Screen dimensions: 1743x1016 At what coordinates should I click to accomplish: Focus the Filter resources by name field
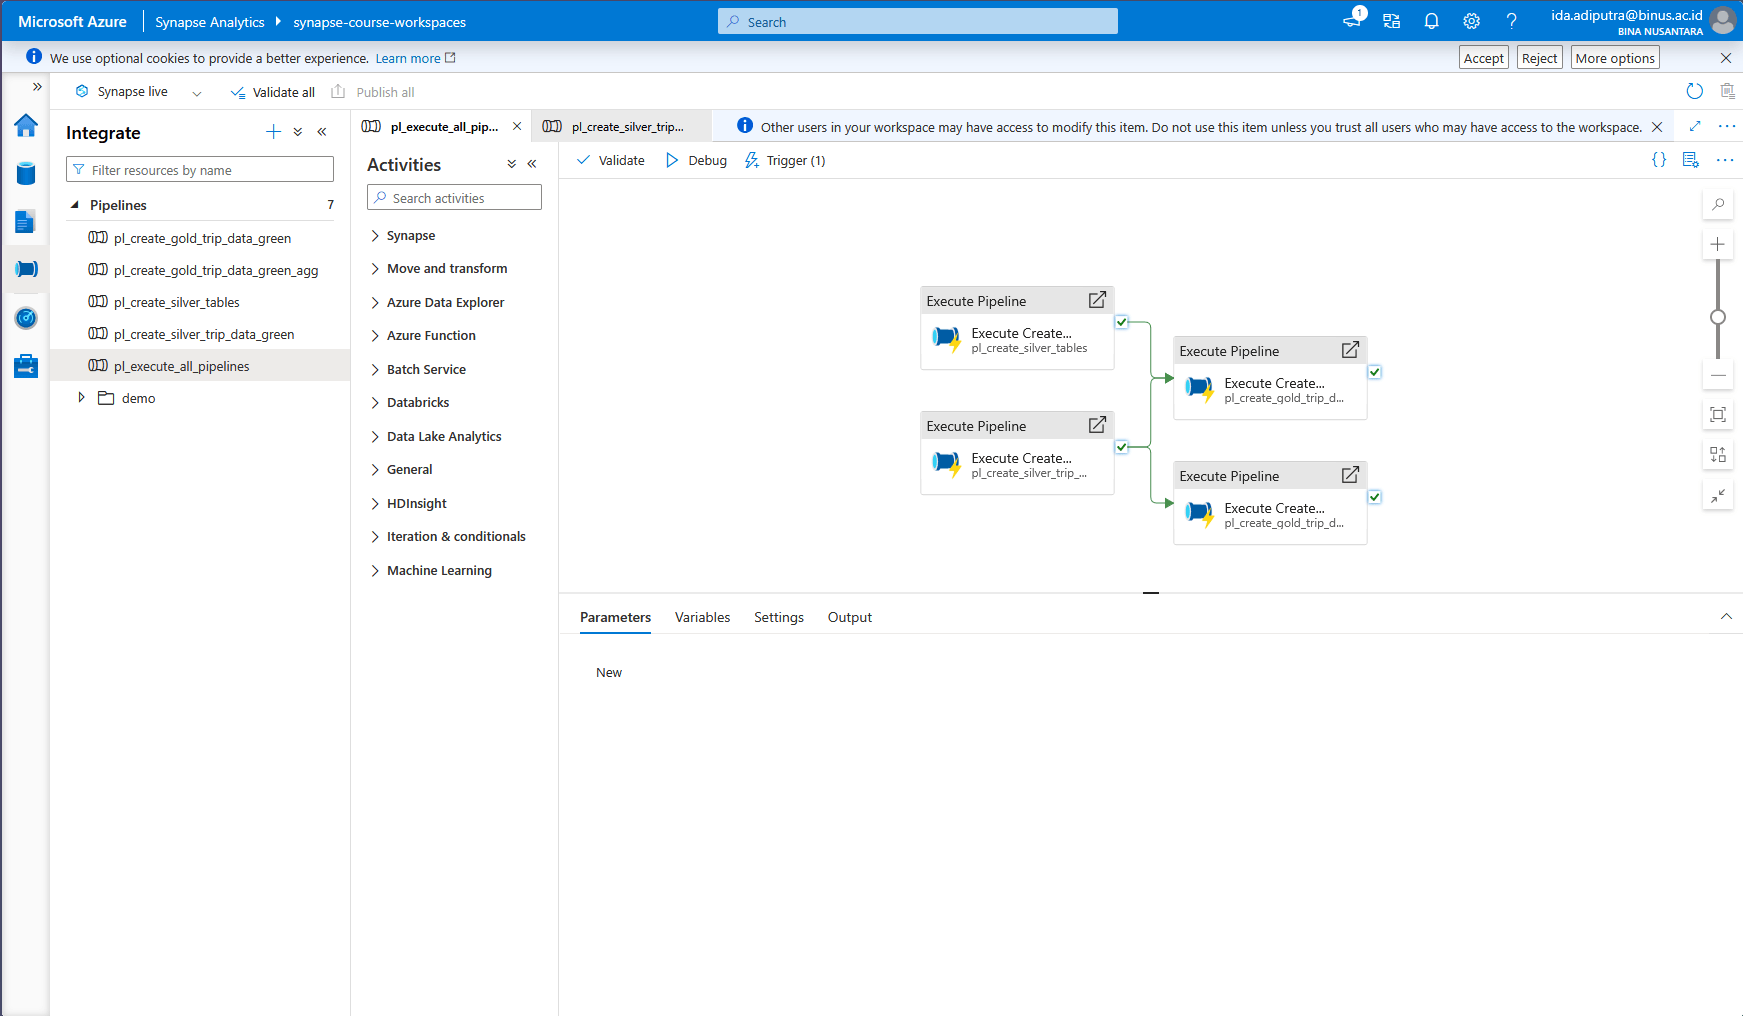click(200, 170)
